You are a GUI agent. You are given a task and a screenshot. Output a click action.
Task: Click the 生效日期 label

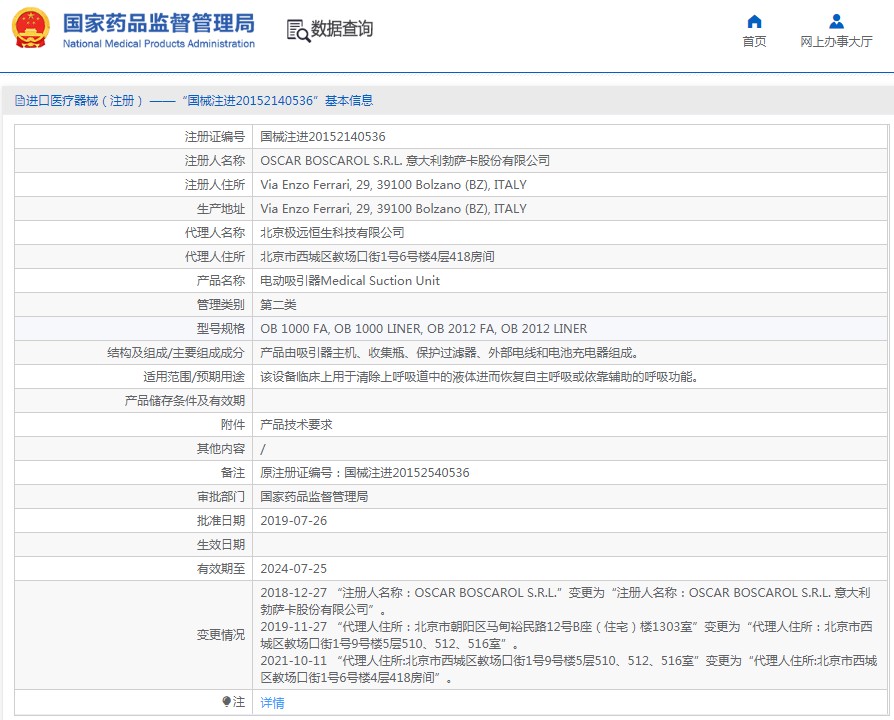click(221, 544)
